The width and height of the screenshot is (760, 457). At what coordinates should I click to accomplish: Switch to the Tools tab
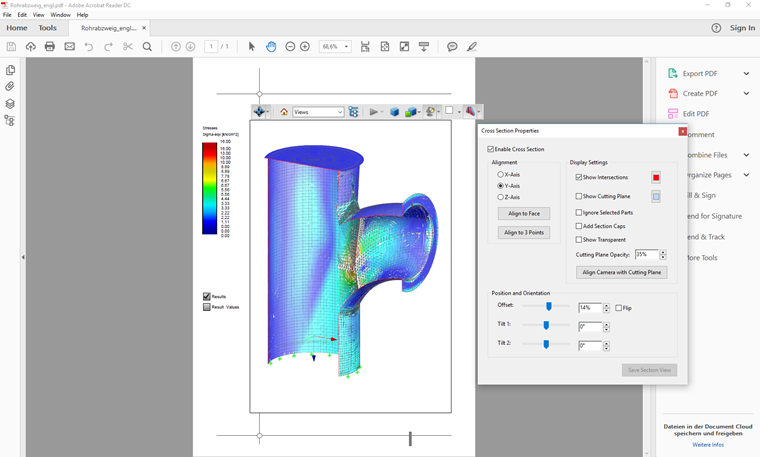47,28
